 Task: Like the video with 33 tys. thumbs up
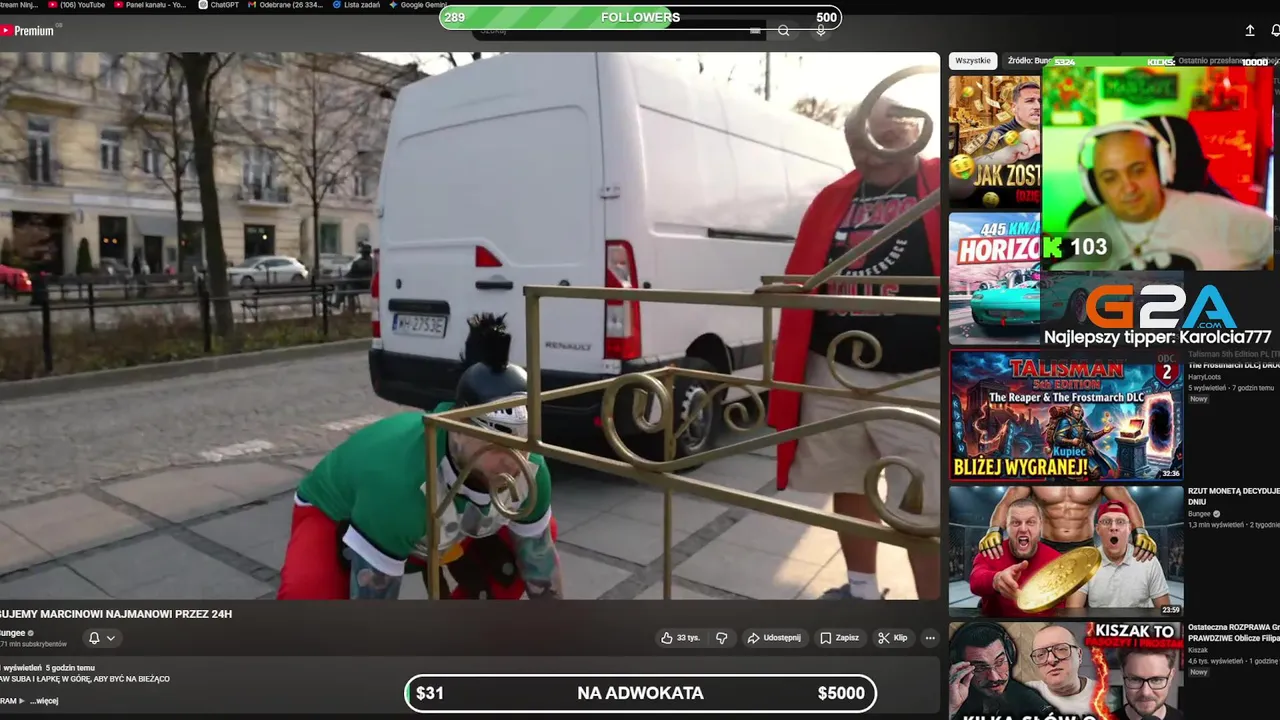click(680, 638)
